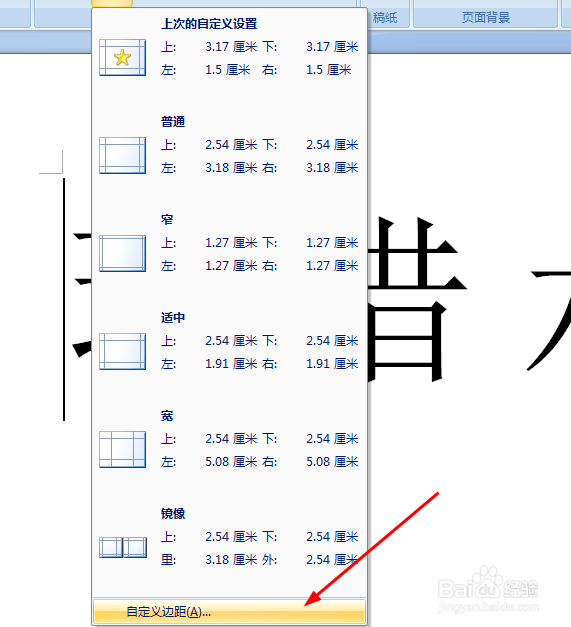Open 自定义边距(A)... custom margins option
The width and height of the screenshot is (571, 627).
229,611
